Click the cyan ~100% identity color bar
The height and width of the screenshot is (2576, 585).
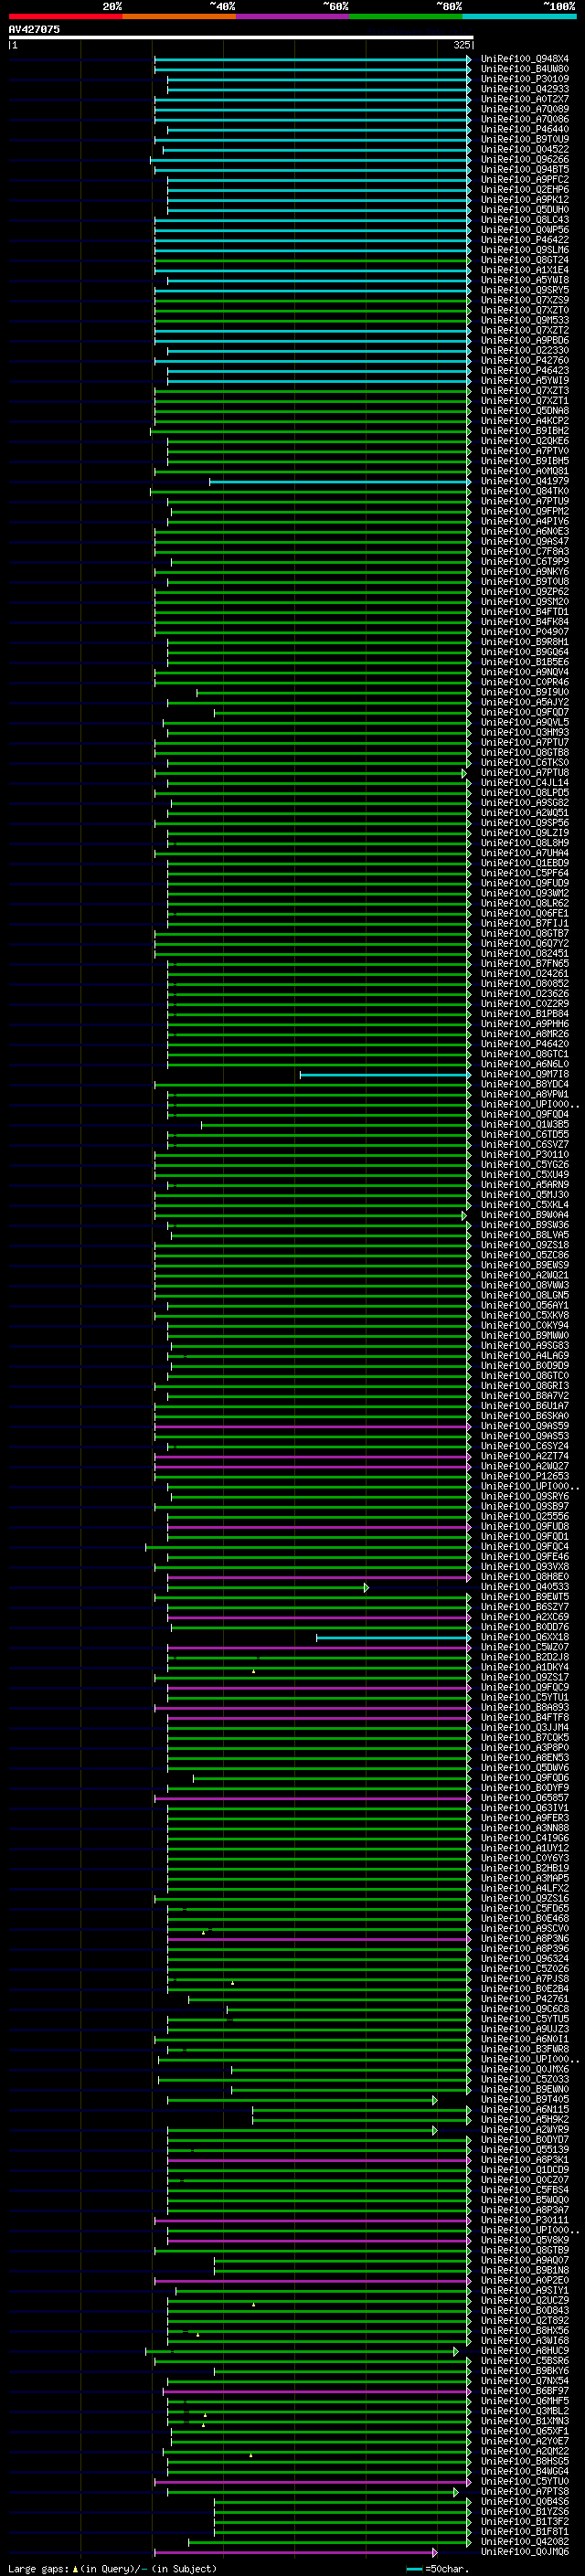coord(519,16)
